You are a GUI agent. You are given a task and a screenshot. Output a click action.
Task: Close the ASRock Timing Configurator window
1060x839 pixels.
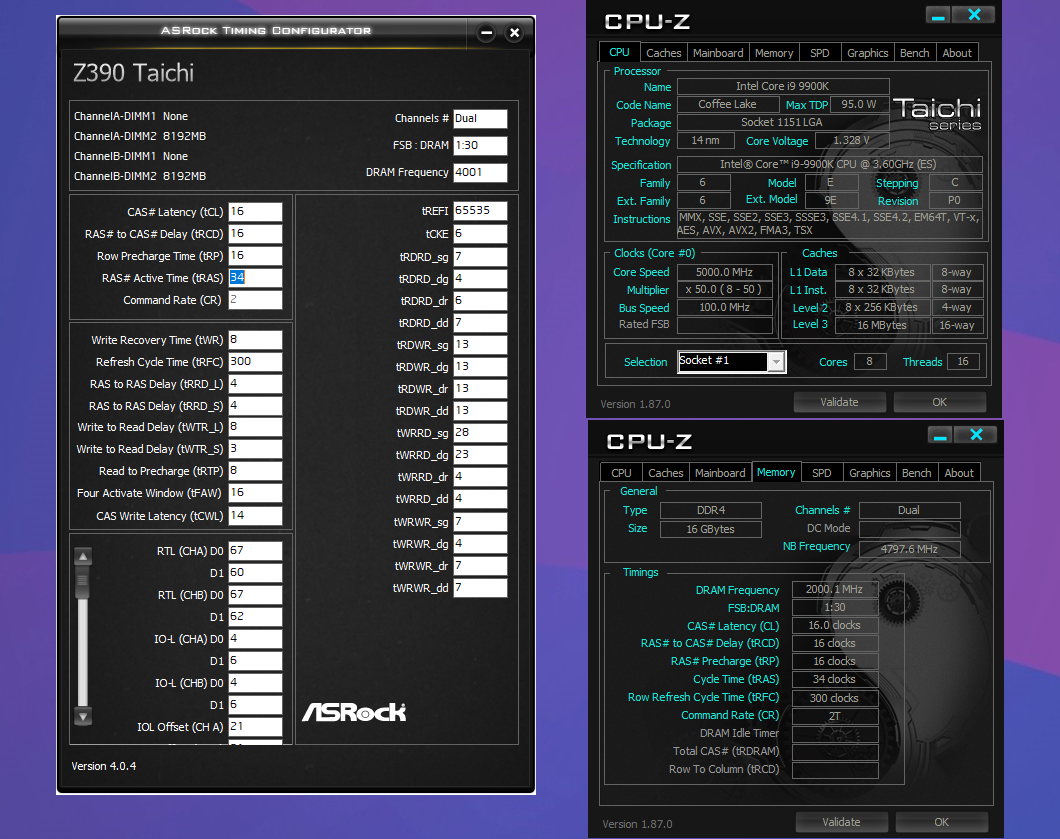click(514, 32)
